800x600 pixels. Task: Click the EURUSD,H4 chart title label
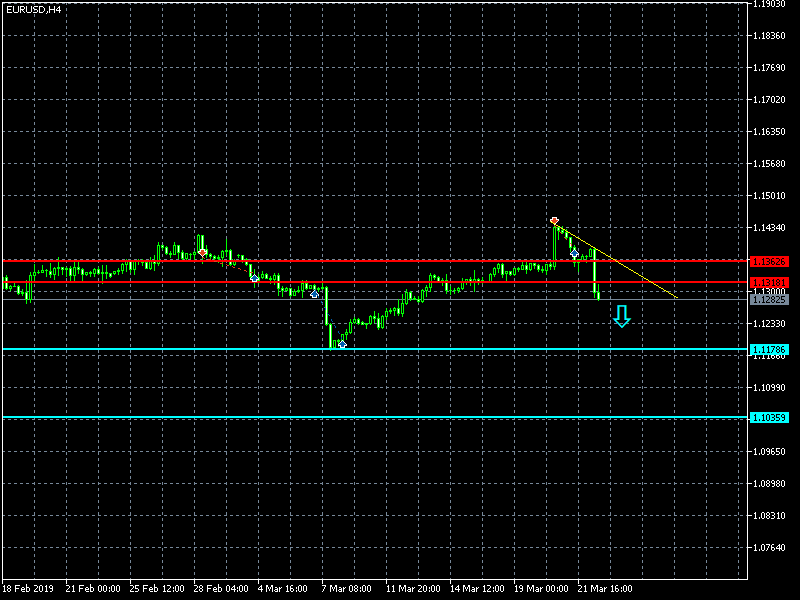(x=34, y=9)
